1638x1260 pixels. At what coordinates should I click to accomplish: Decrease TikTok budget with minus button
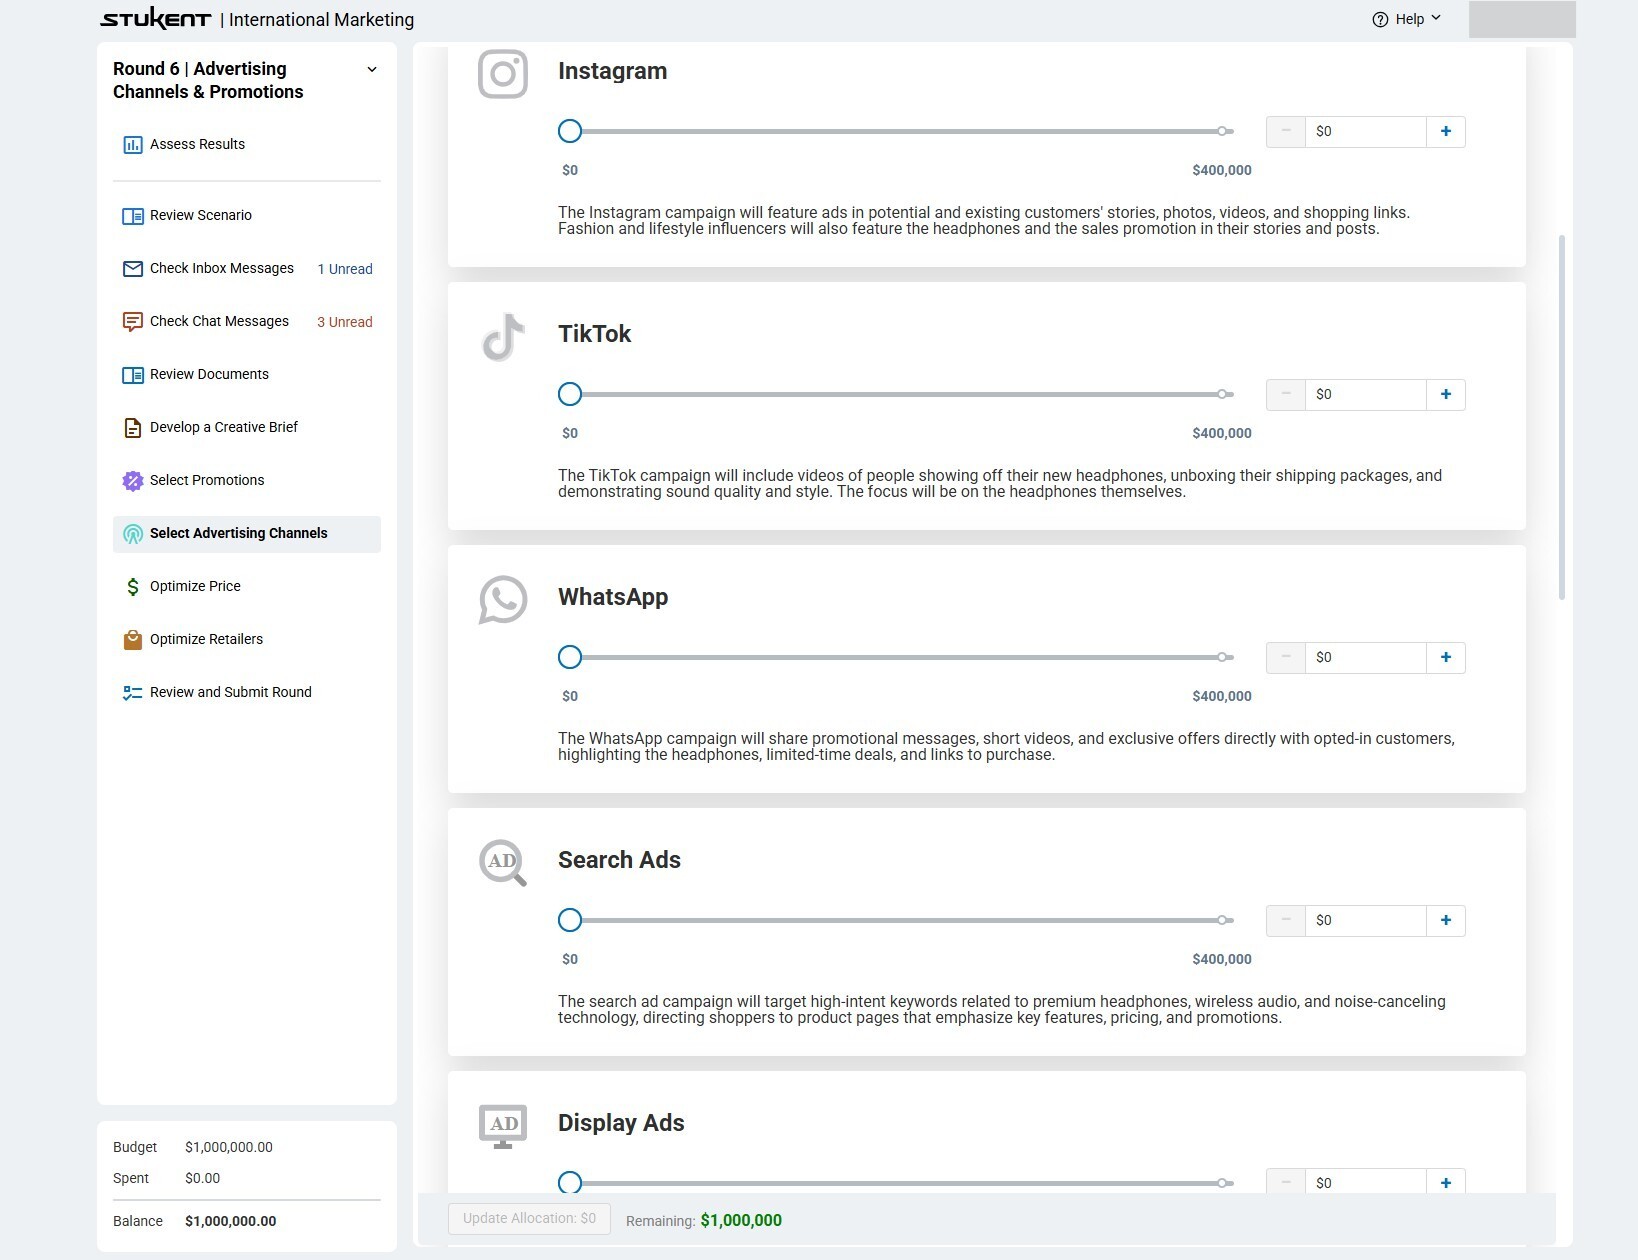pos(1286,395)
